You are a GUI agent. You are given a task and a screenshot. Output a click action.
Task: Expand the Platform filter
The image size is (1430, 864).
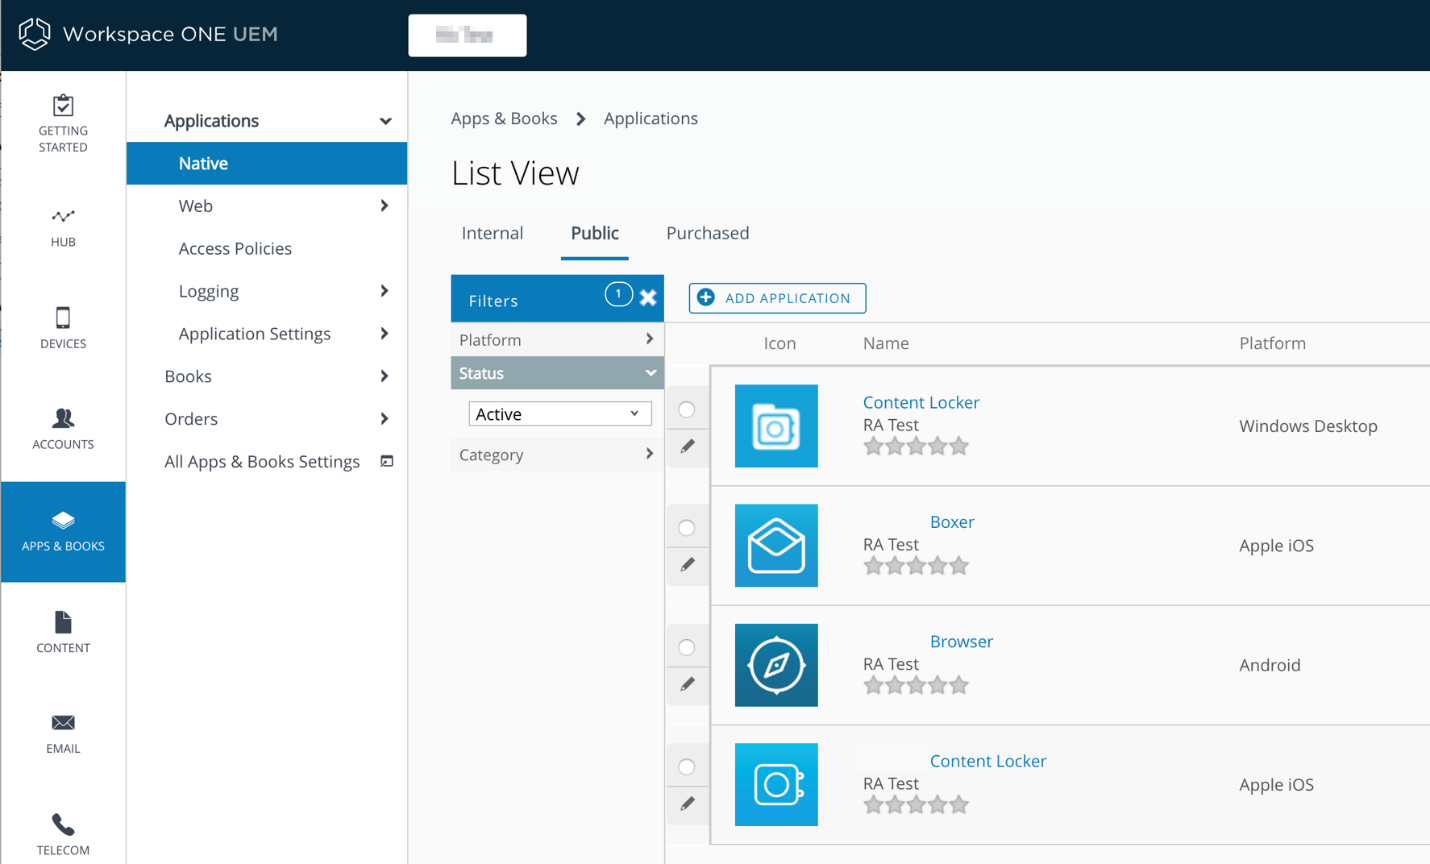(x=557, y=339)
